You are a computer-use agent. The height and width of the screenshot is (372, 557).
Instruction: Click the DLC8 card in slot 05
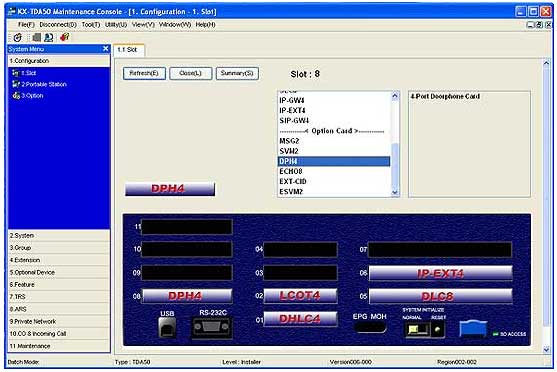[440, 296]
